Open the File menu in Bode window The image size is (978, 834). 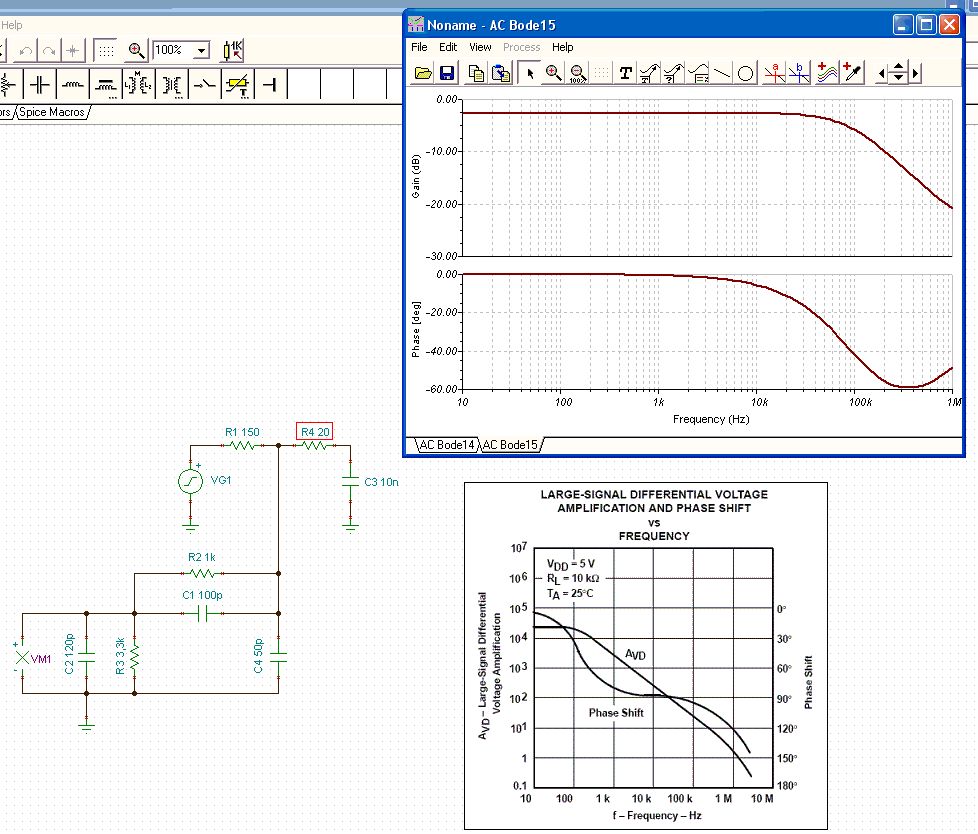(419, 47)
